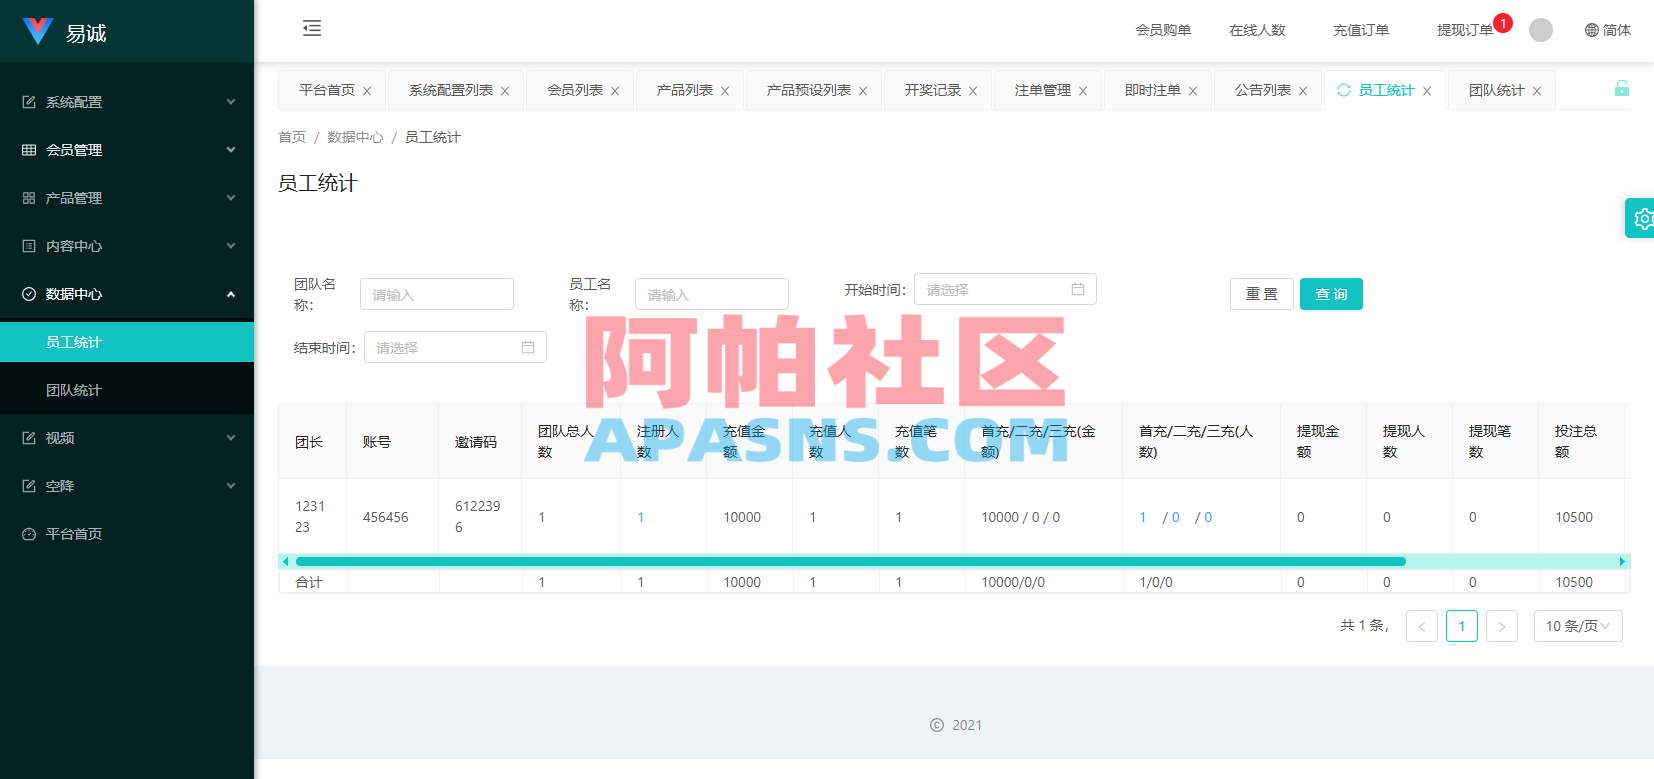Open 充值订单 in the top bar
The height and width of the screenshot is (779, 1654).
click(1361, 30)
